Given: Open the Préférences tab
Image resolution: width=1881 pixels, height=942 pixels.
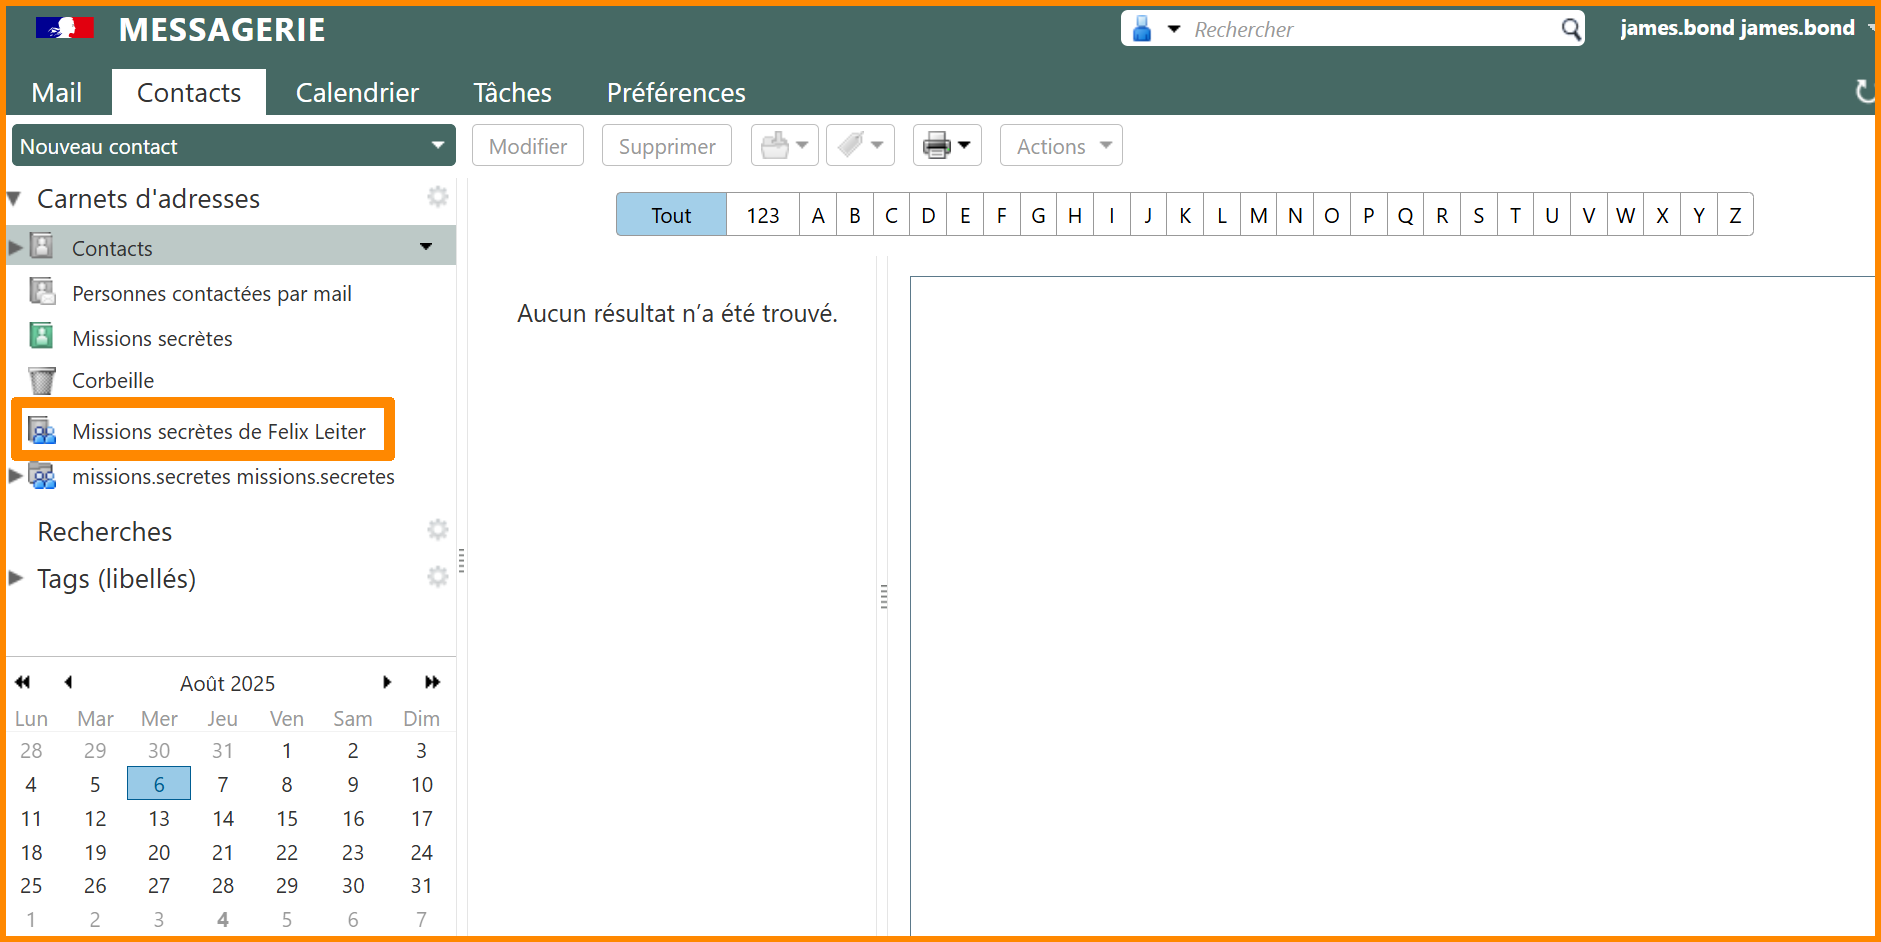Looking at the screenshot, I should (x=676, y=93).
